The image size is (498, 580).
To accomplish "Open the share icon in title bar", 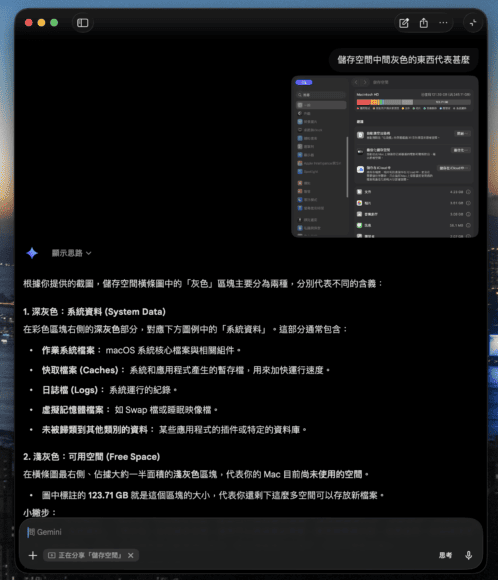I will click(424, 23).
